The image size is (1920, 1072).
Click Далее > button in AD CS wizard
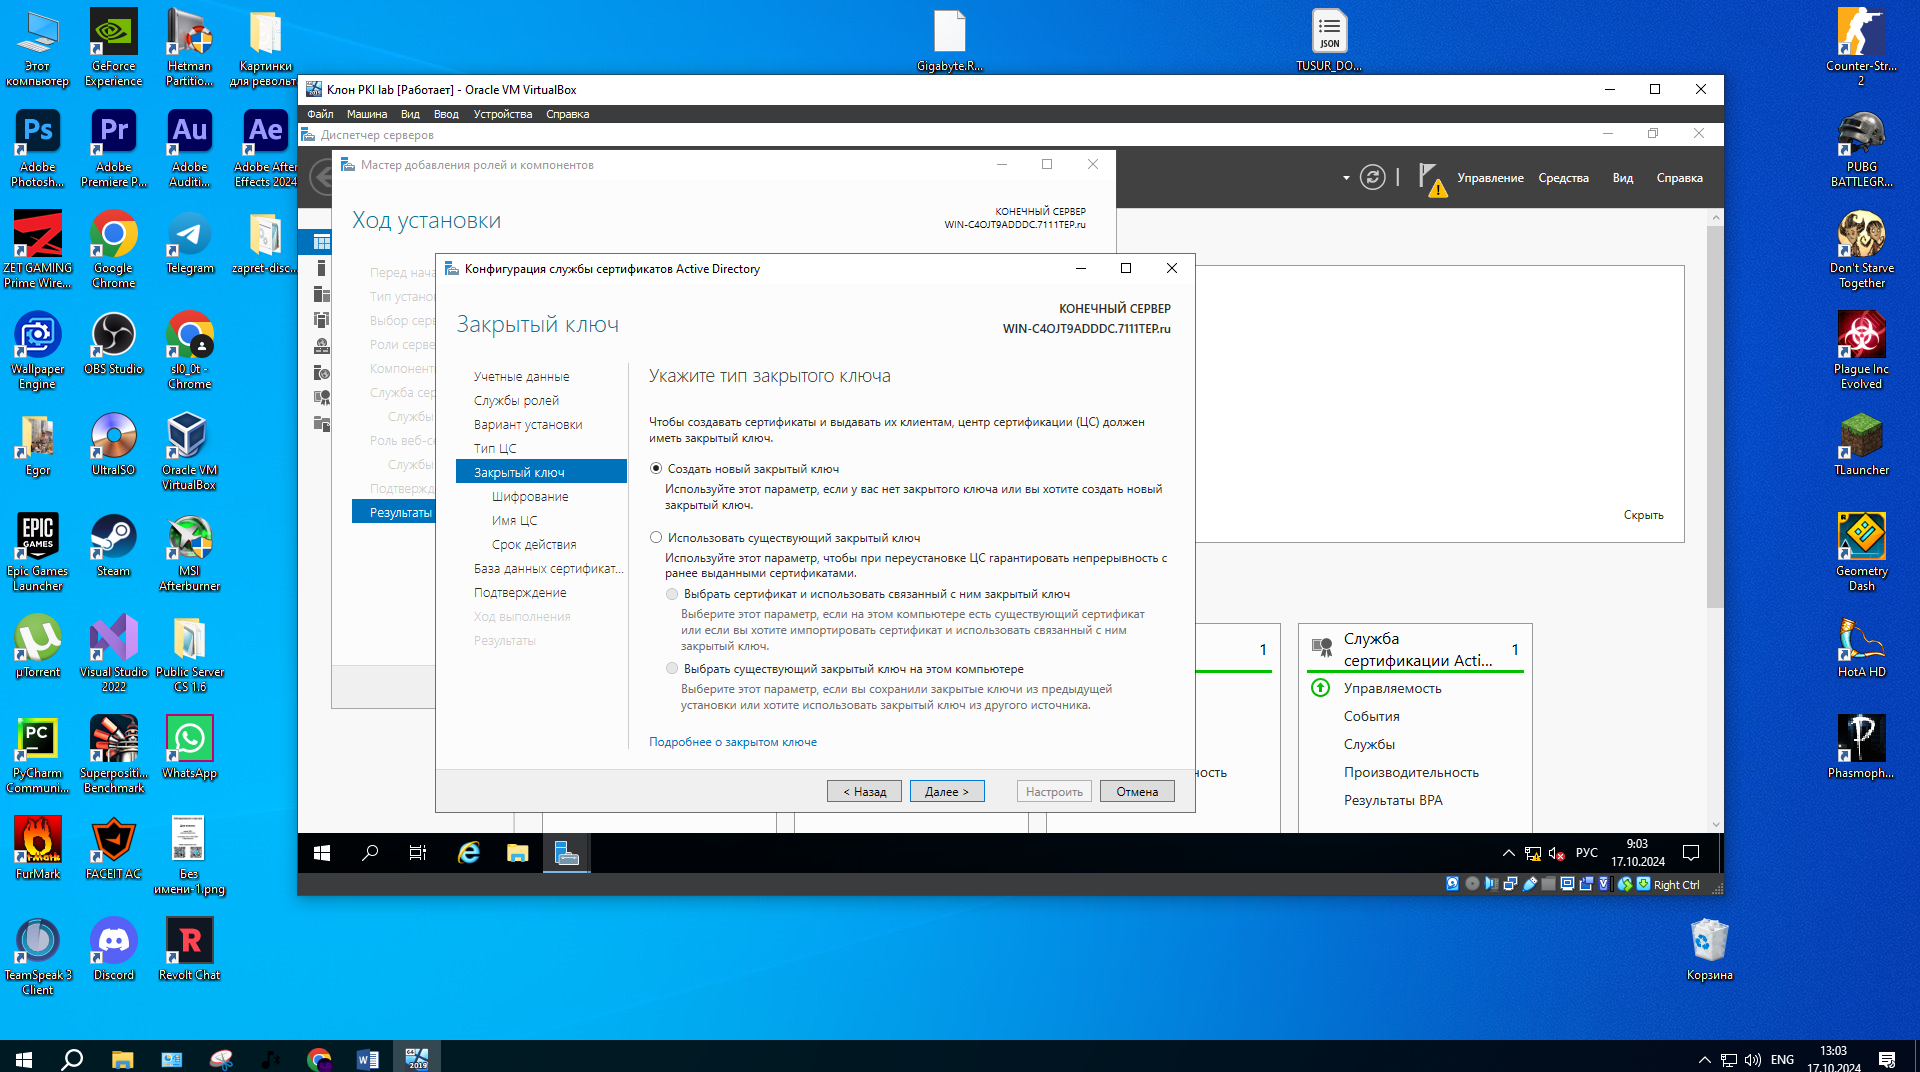point(946,791)
